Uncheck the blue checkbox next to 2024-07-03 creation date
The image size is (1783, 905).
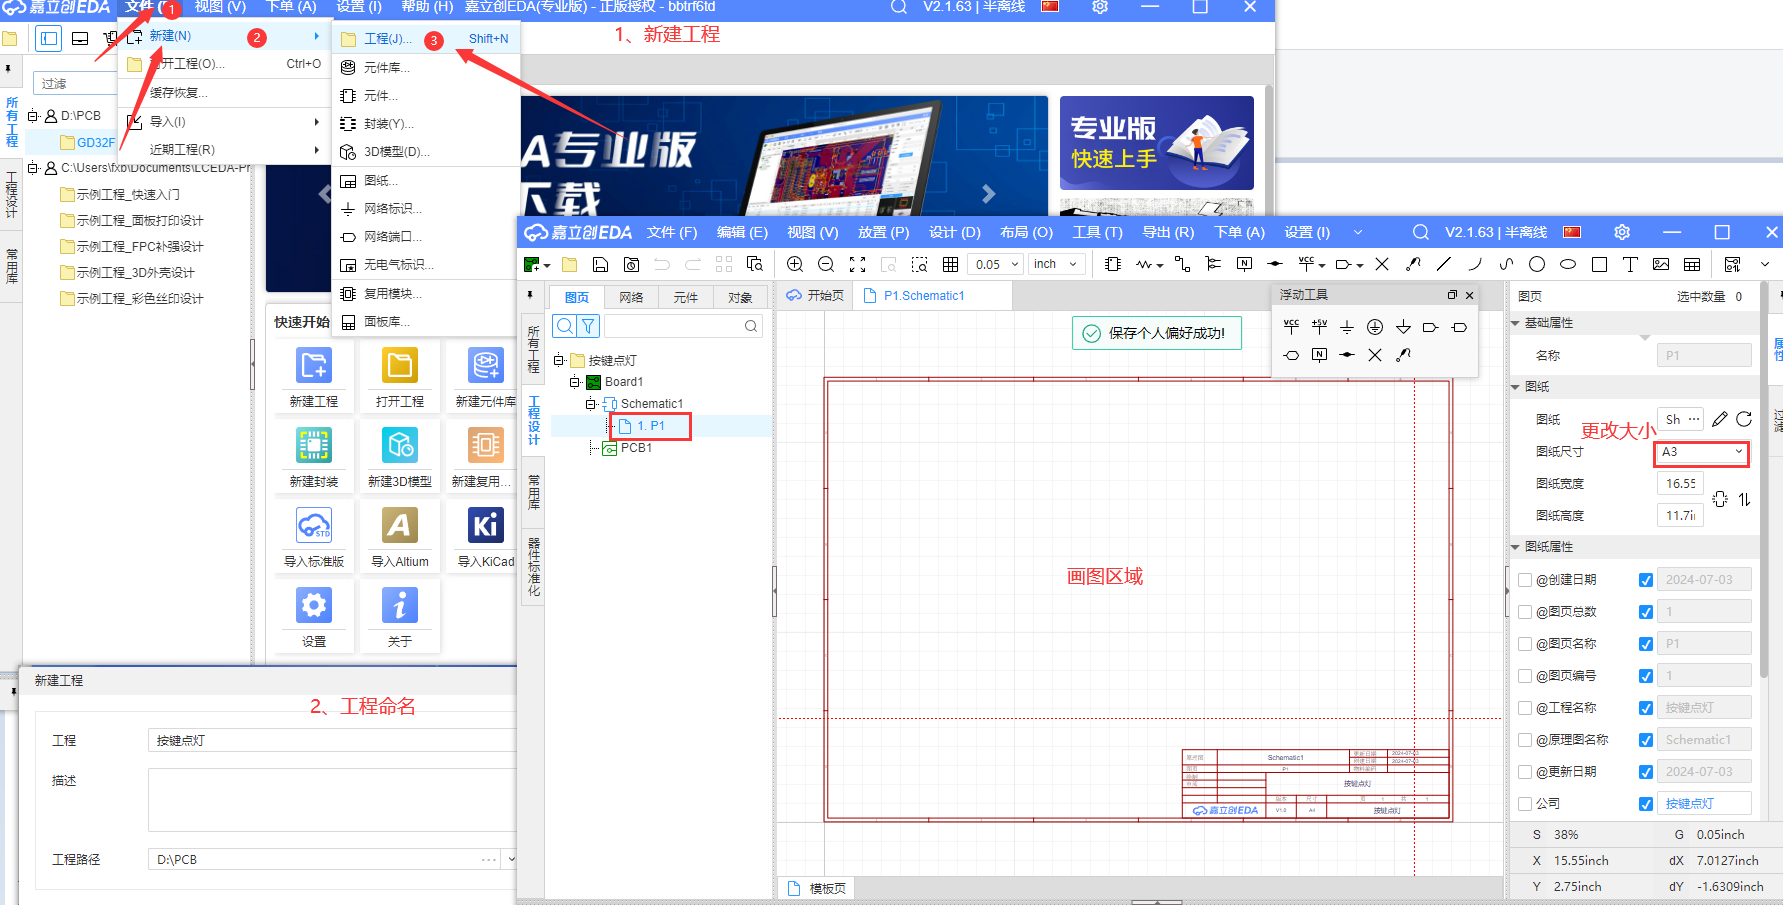pos(1646,580)
